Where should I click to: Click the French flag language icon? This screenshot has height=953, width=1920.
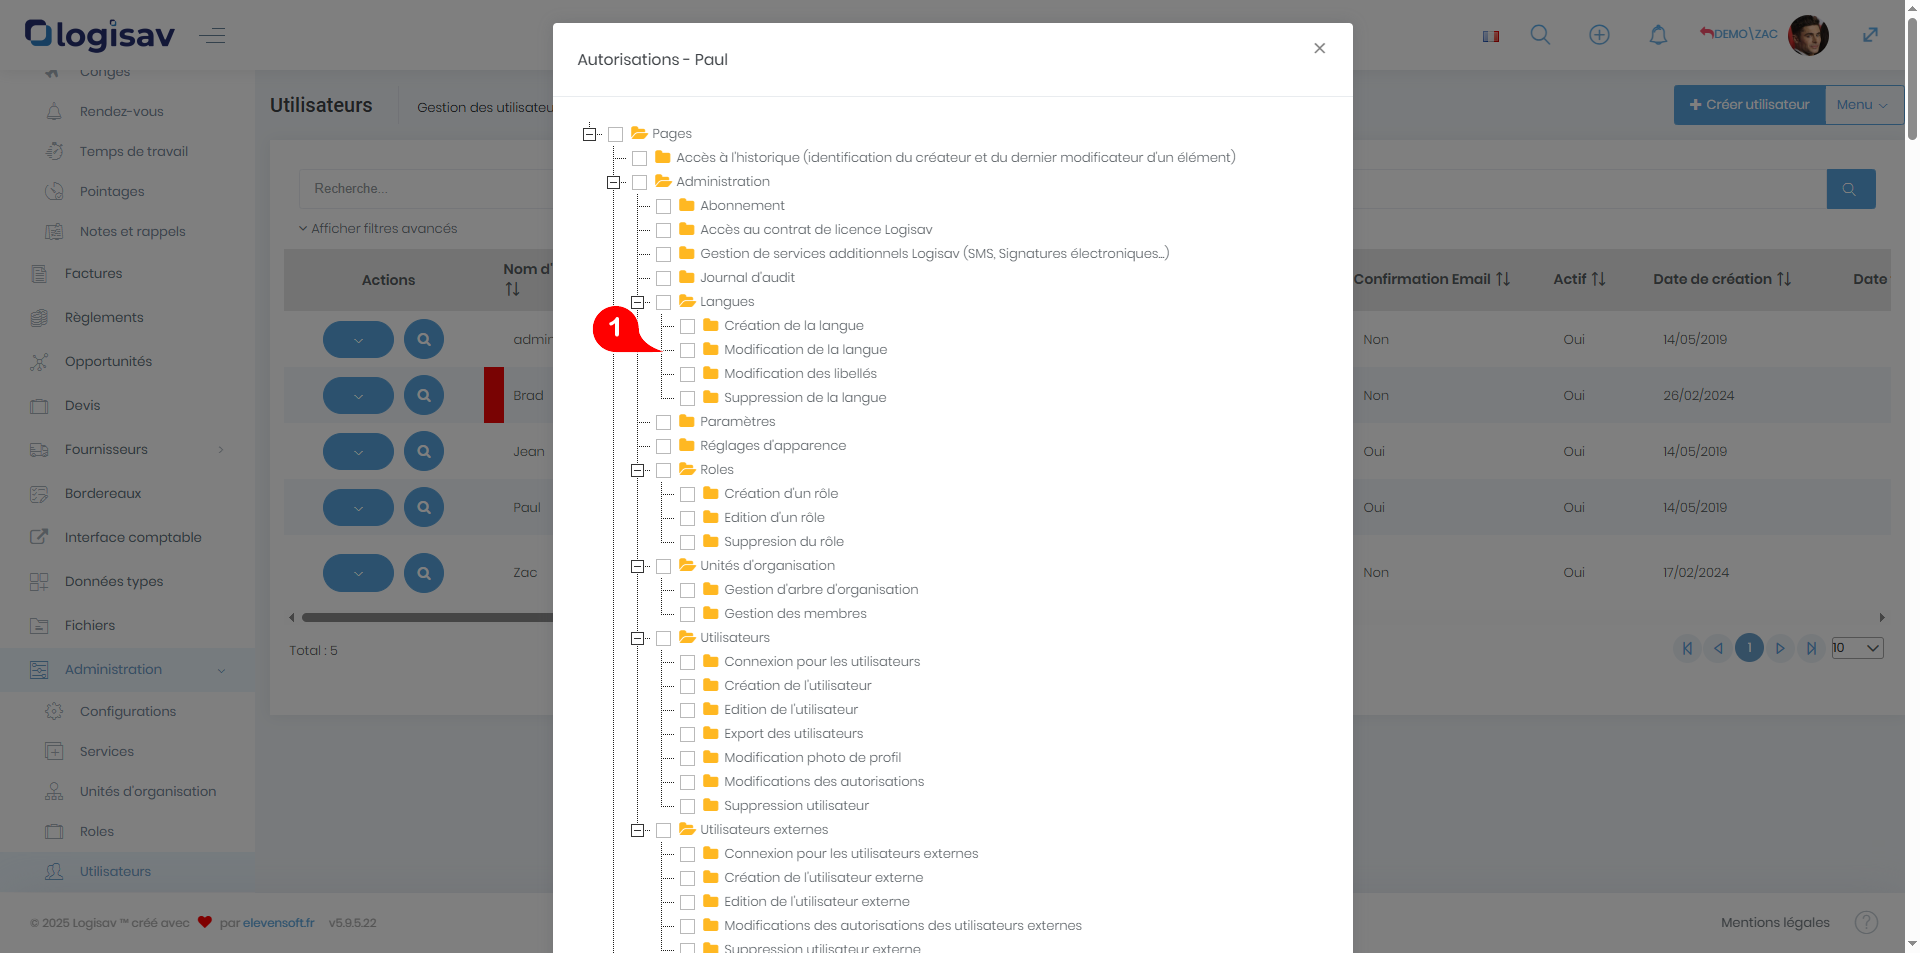[1491, 36]
